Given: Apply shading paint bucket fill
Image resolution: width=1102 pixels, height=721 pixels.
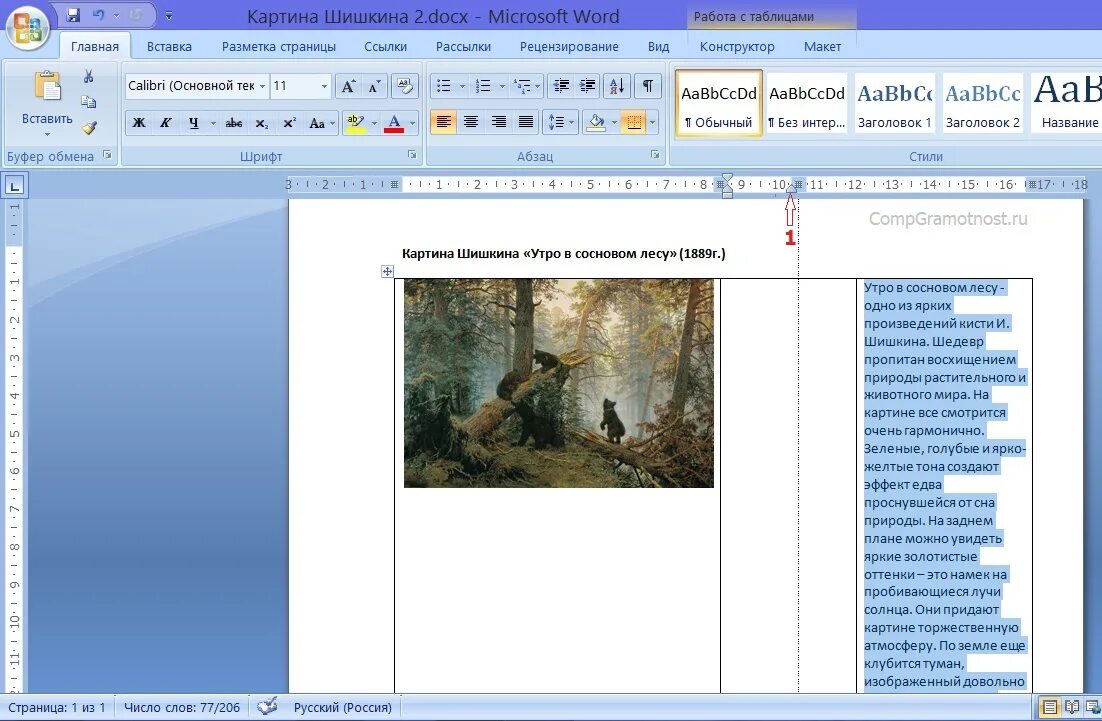Looking at the screenshot, I should tap(596, 122).
